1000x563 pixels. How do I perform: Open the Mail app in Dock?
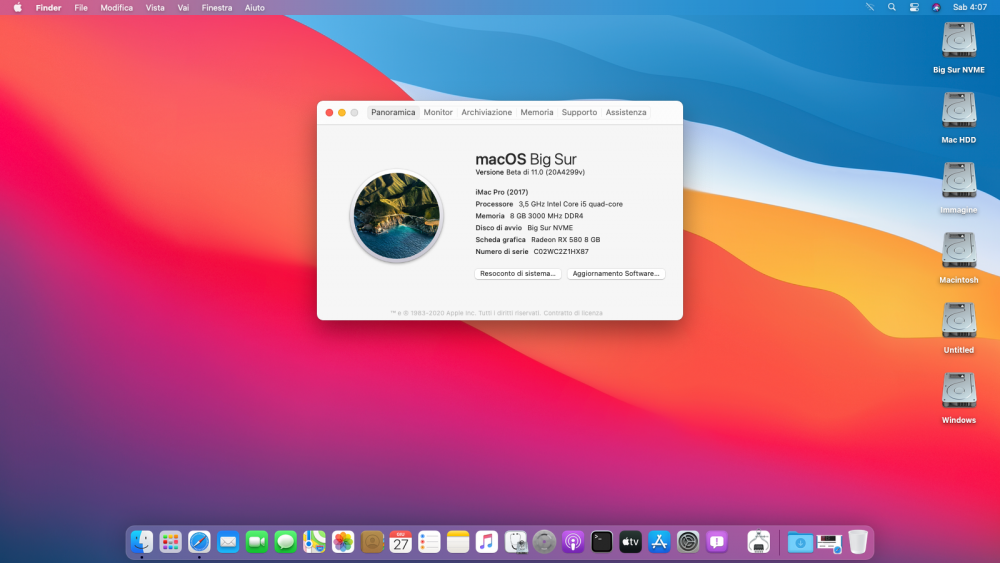(228, 542)
